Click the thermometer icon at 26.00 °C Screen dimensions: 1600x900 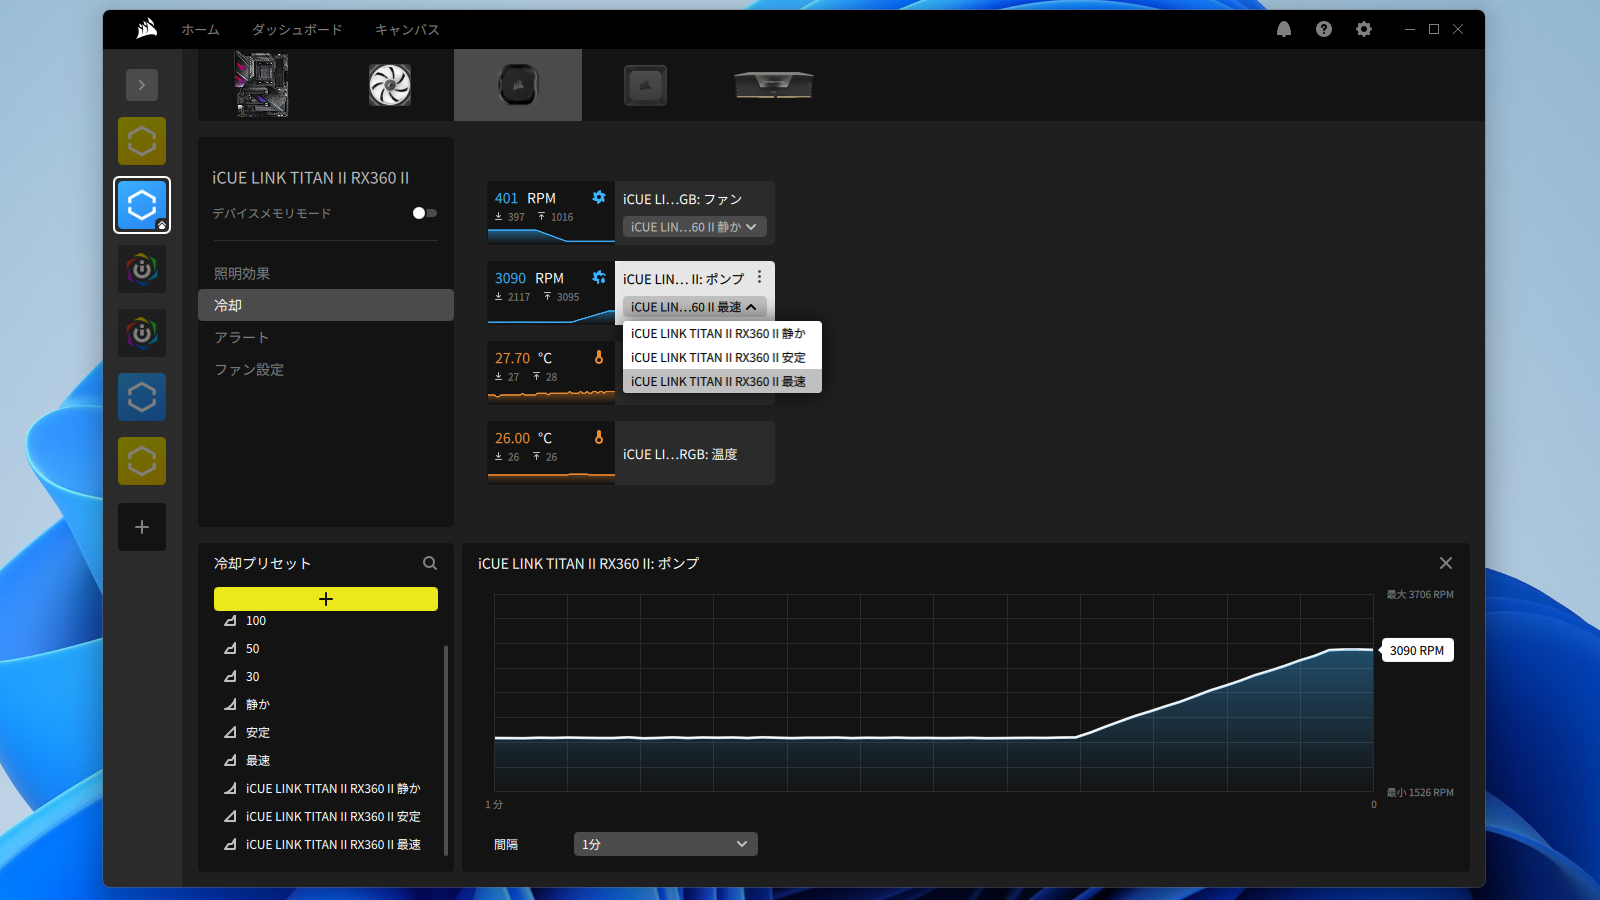coord(599,437)
